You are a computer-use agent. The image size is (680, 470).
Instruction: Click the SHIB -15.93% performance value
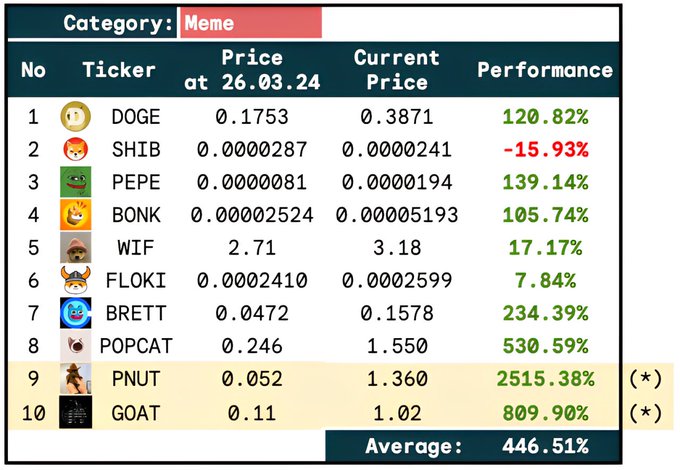click(544, 150)
